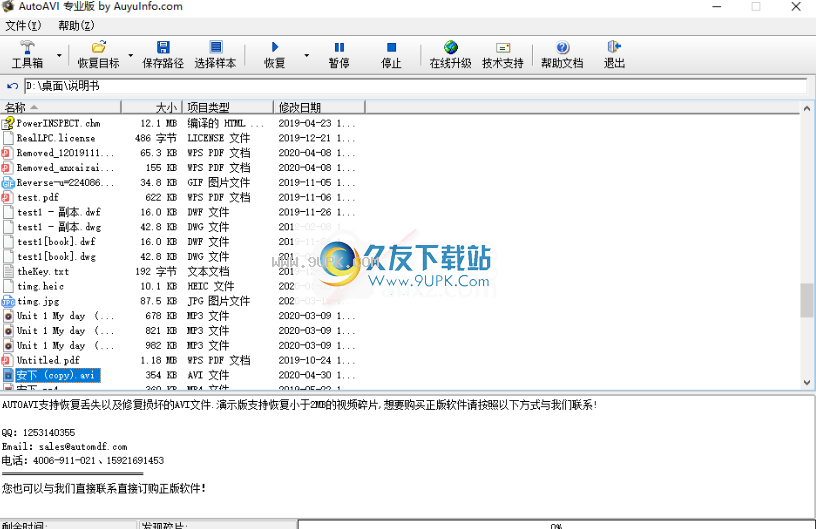Select file Untitled.pdf
The height and width of the screenshot is (529, 816).
click(x=48, y=360)
